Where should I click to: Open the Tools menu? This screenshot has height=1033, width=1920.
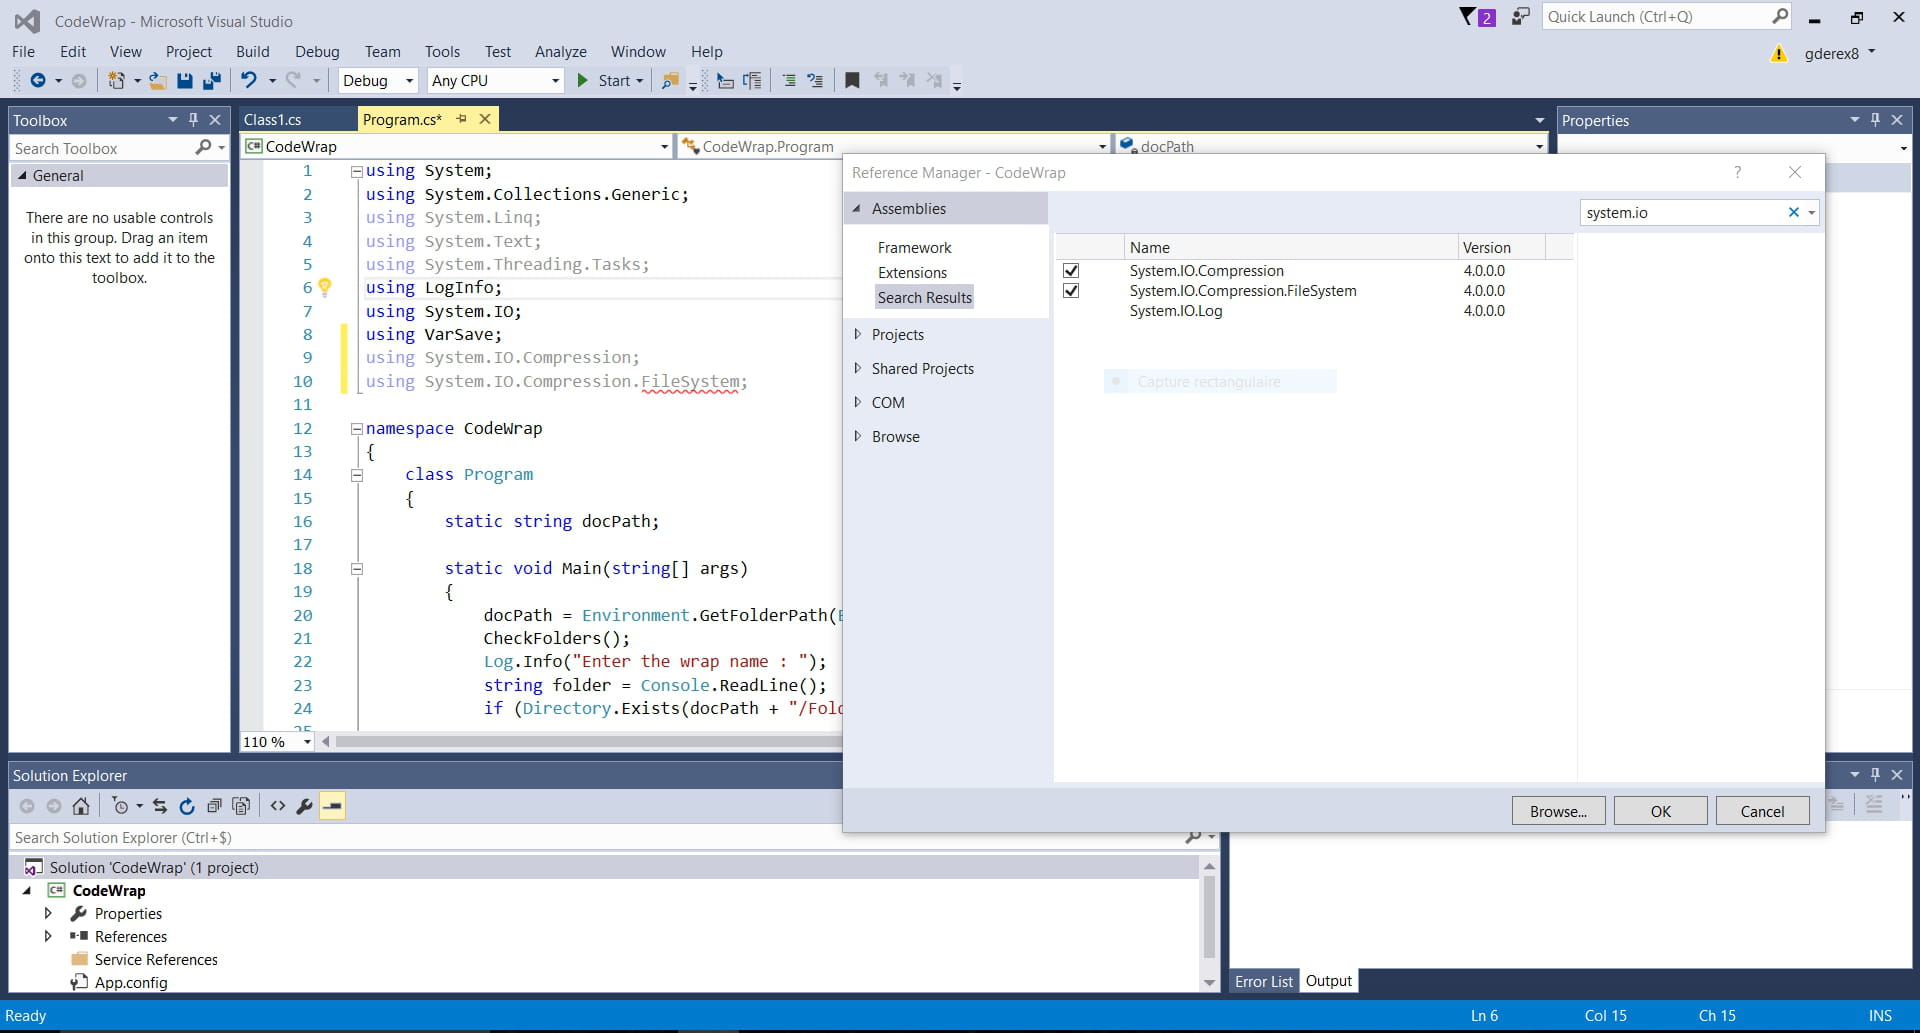tap(442, 52)
